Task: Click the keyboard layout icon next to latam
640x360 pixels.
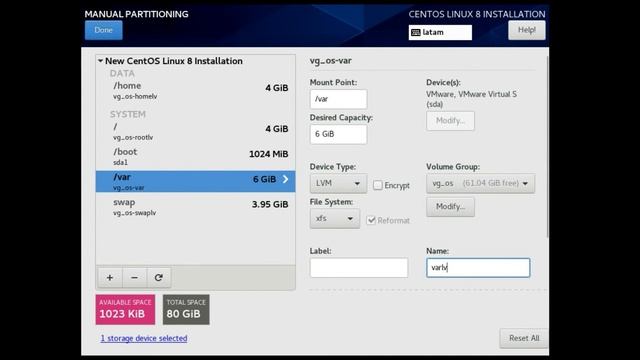Action: (x=416, y=32)
